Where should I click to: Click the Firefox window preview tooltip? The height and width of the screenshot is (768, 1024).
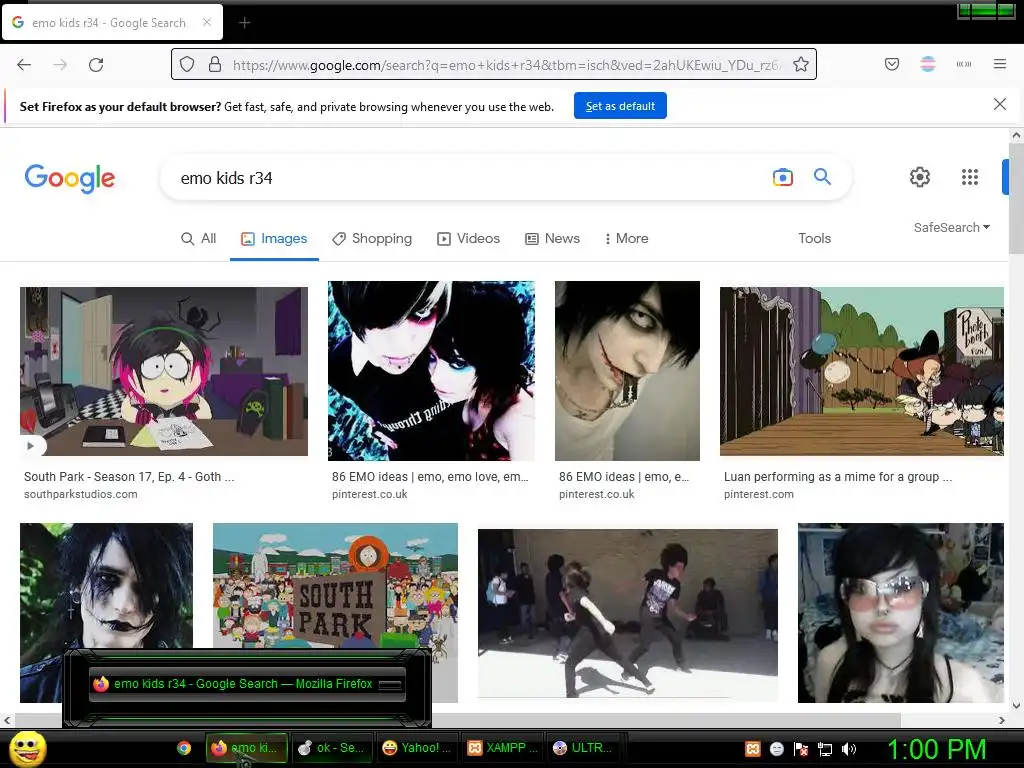coord(247,684)
